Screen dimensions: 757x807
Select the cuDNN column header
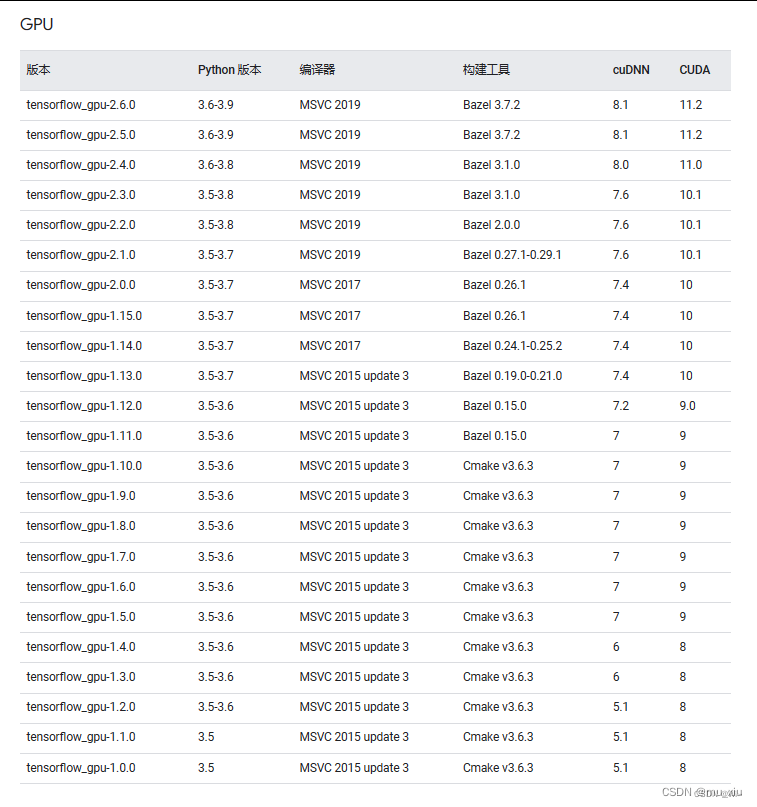[x=631, y=69]
